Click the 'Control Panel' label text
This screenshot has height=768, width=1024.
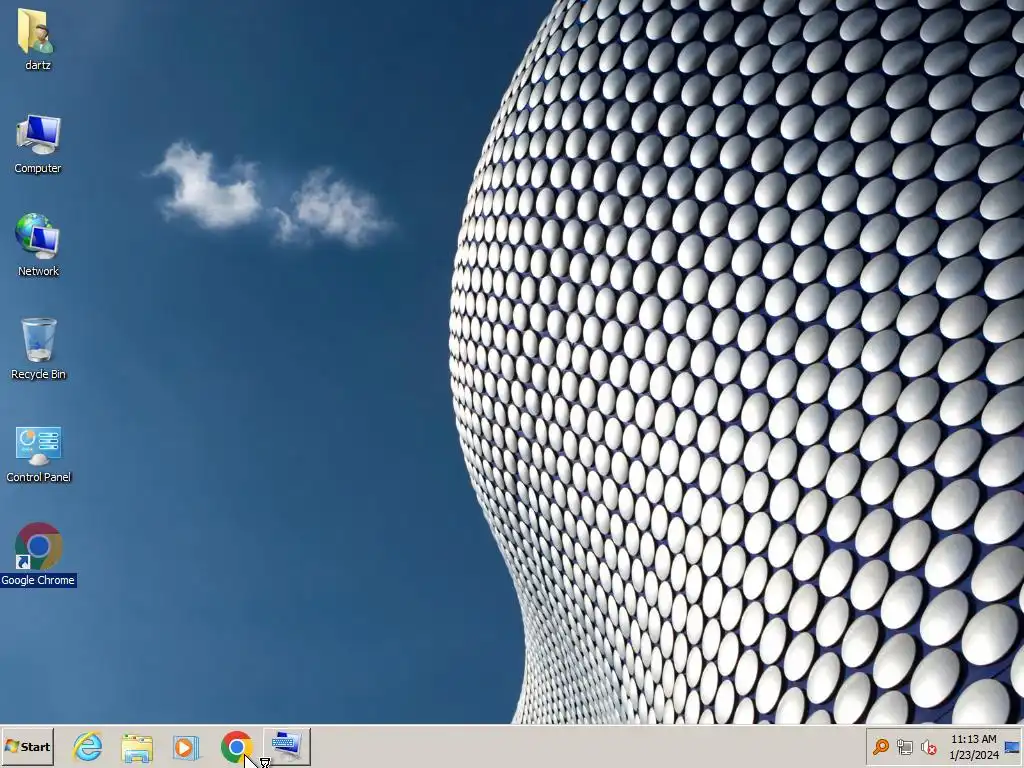(39, 477)
